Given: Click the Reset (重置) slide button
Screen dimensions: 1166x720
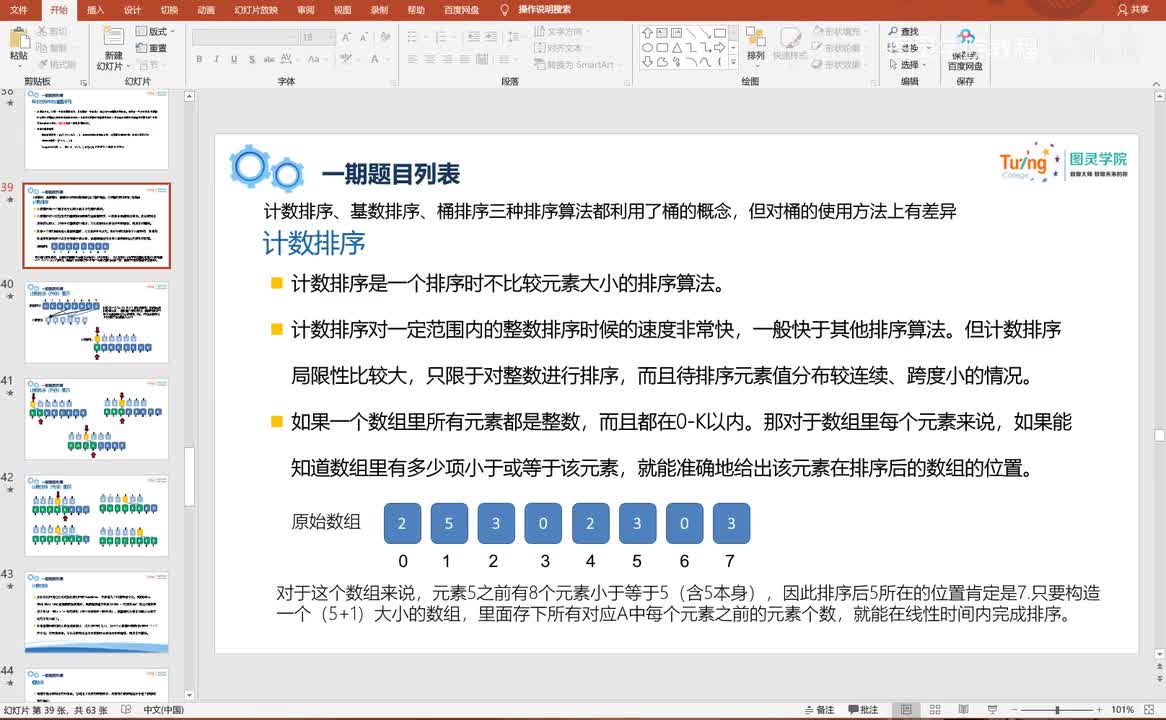Looking at the screenshot, I should coord(152,48).
